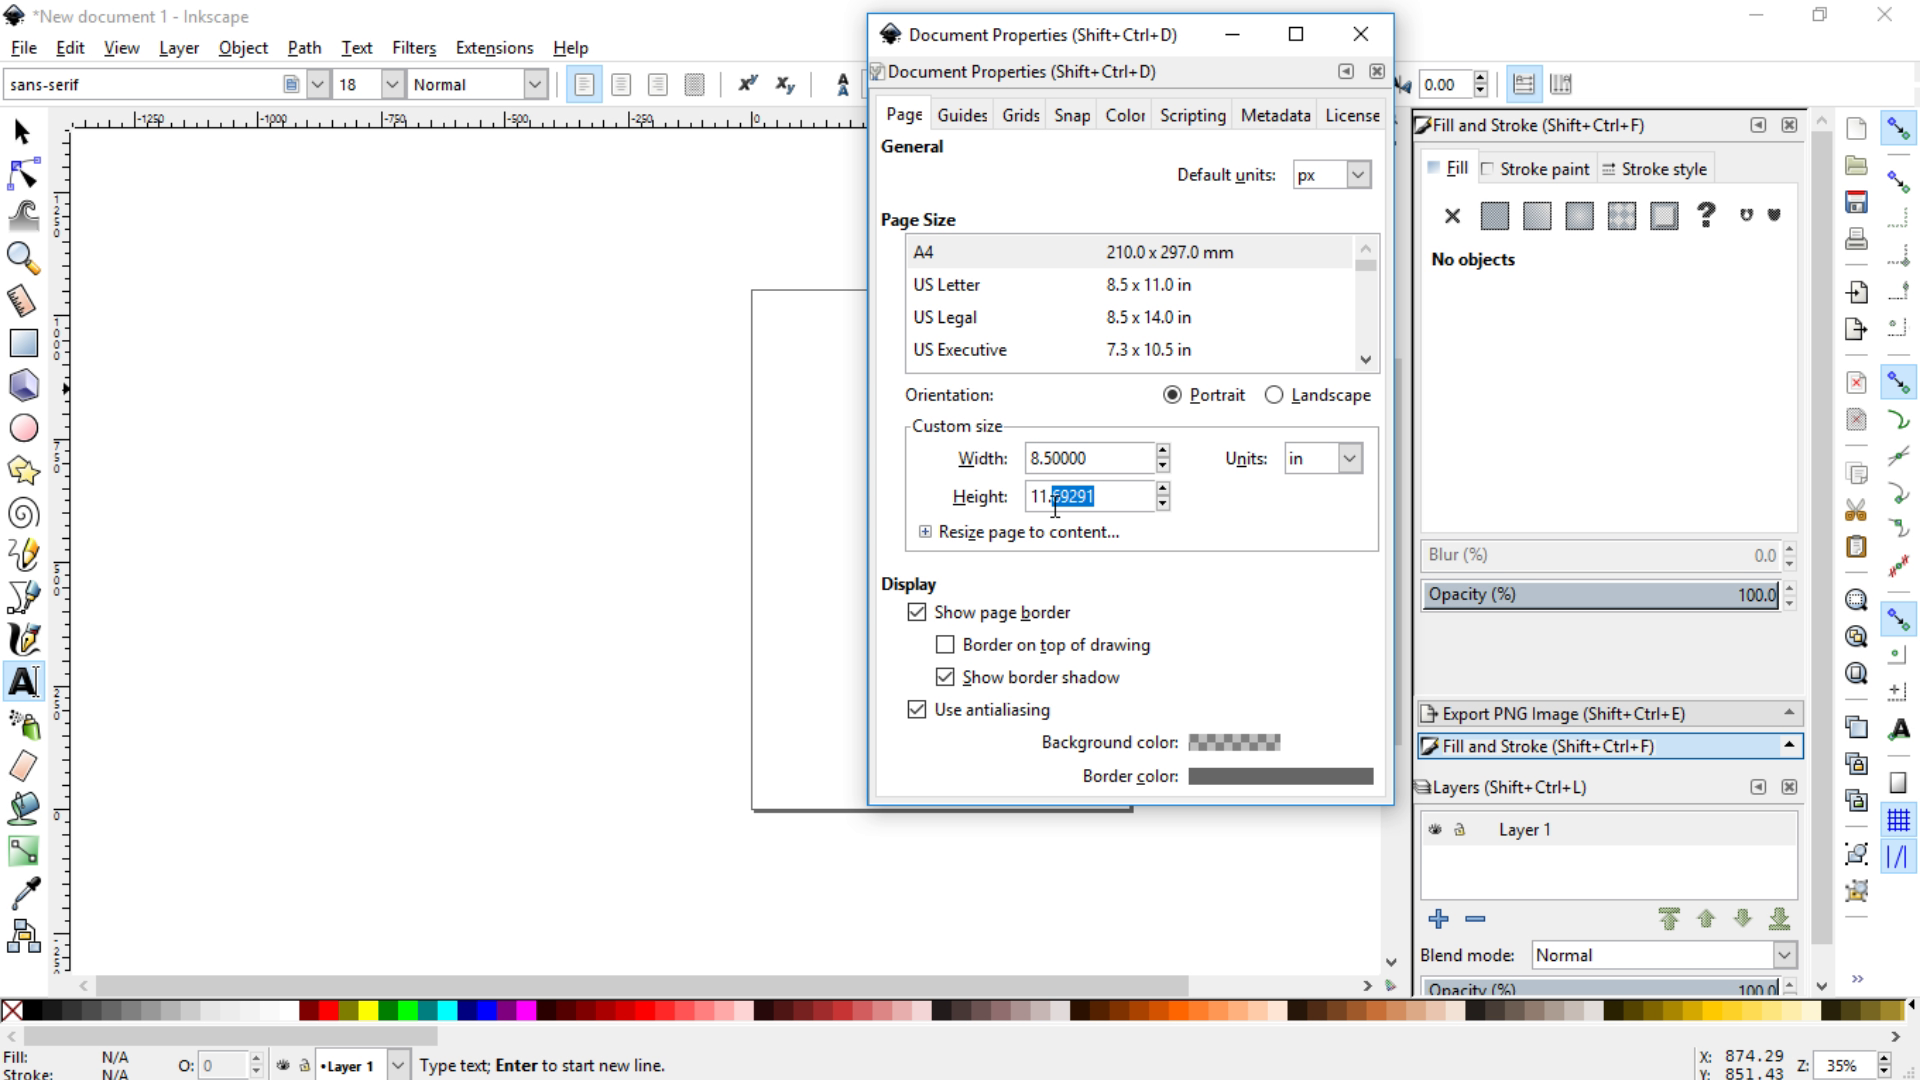1920x1080 pixels.
Task: Toggle subscript text icon
Action: click(x=785, y=85)
